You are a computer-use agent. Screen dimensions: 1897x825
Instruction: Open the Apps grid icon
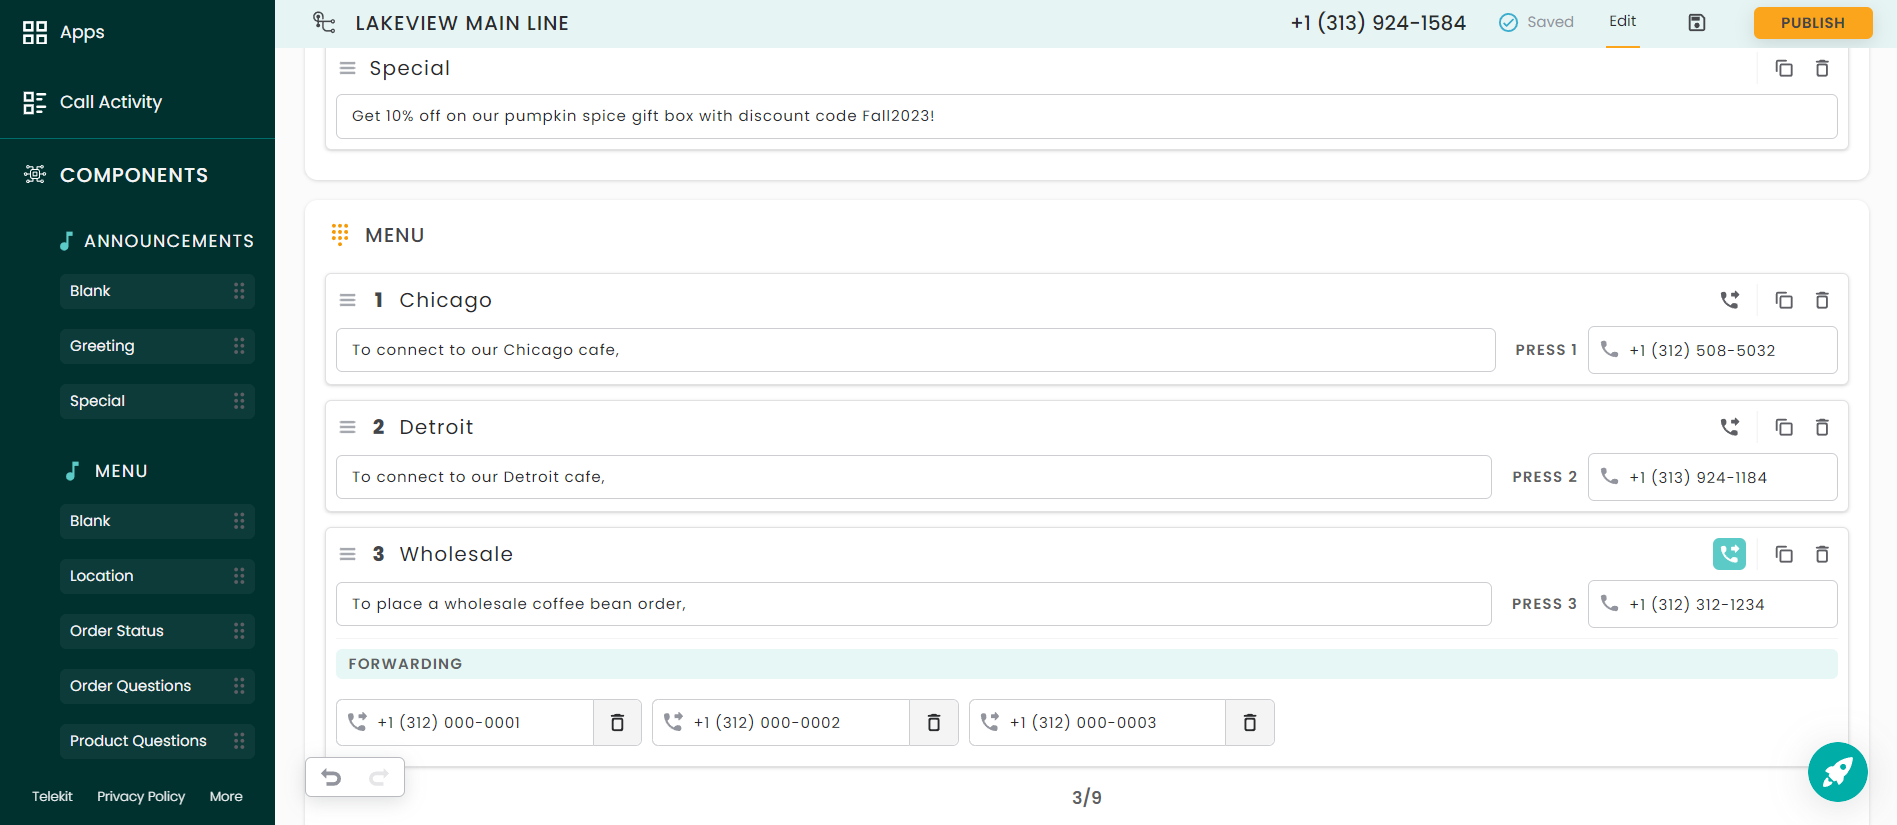click(35, 33)
